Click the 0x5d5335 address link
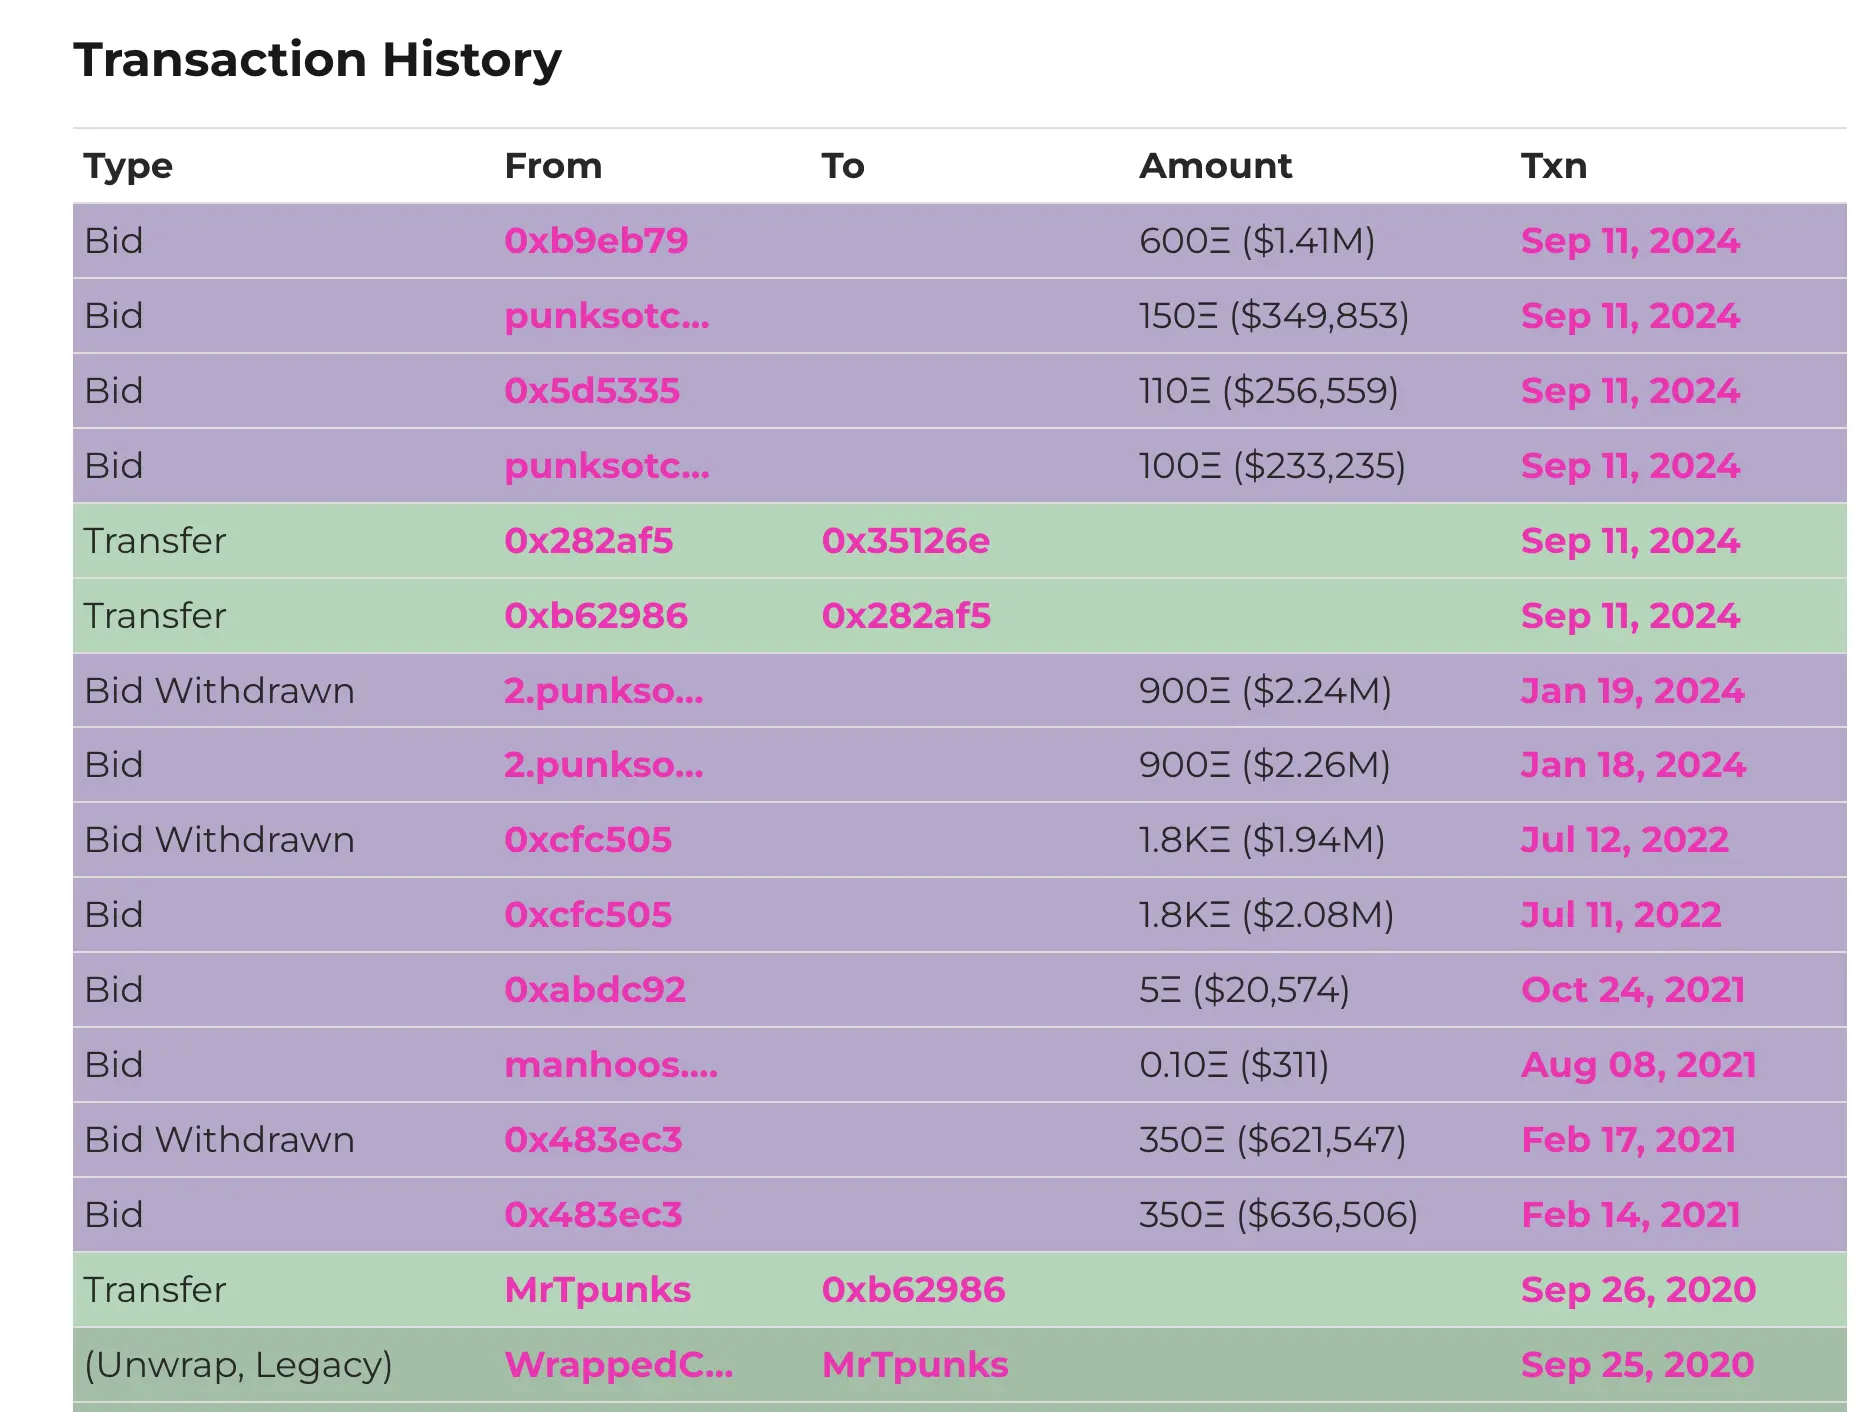Image resolution: width=1862 pixels, height=1412 pixels. (x=592, y=391)
